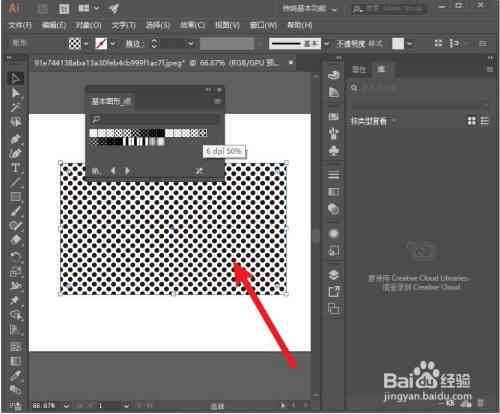Open the 文件(F) menu
This screenshot has width=500, height=414.
[20, 26]
